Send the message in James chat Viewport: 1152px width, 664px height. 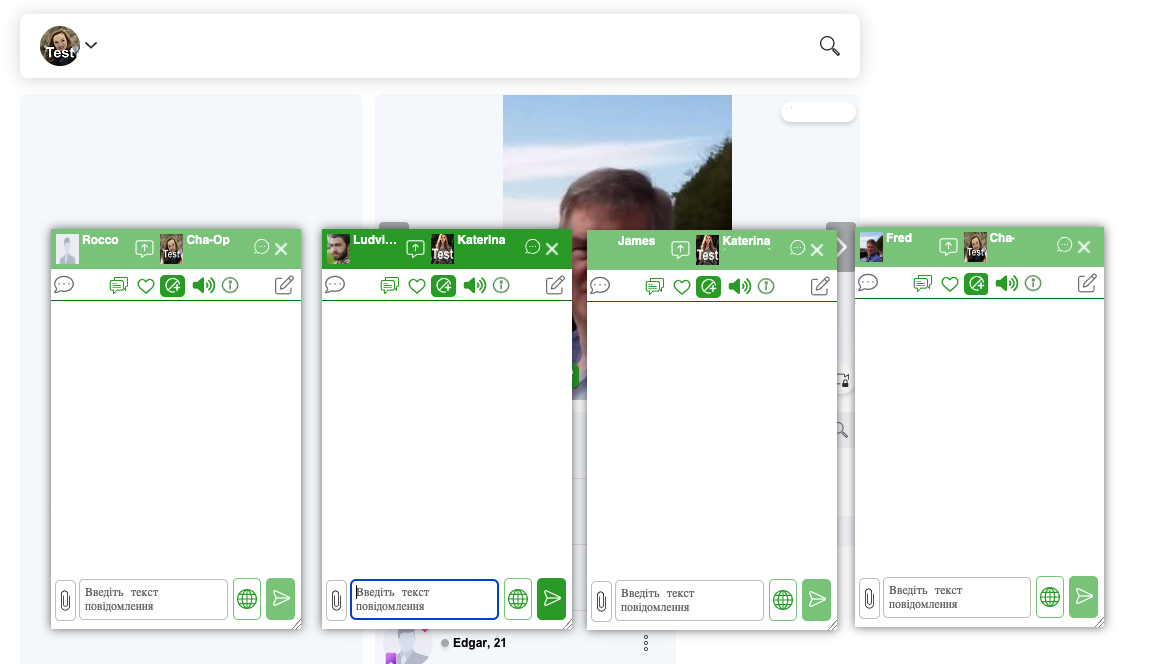[817, 600]
